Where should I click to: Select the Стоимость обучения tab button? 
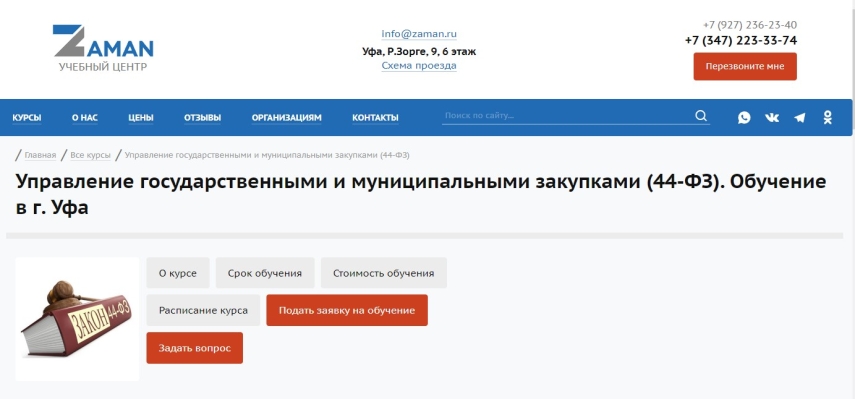pyautogui.click(x=384, y=273)
